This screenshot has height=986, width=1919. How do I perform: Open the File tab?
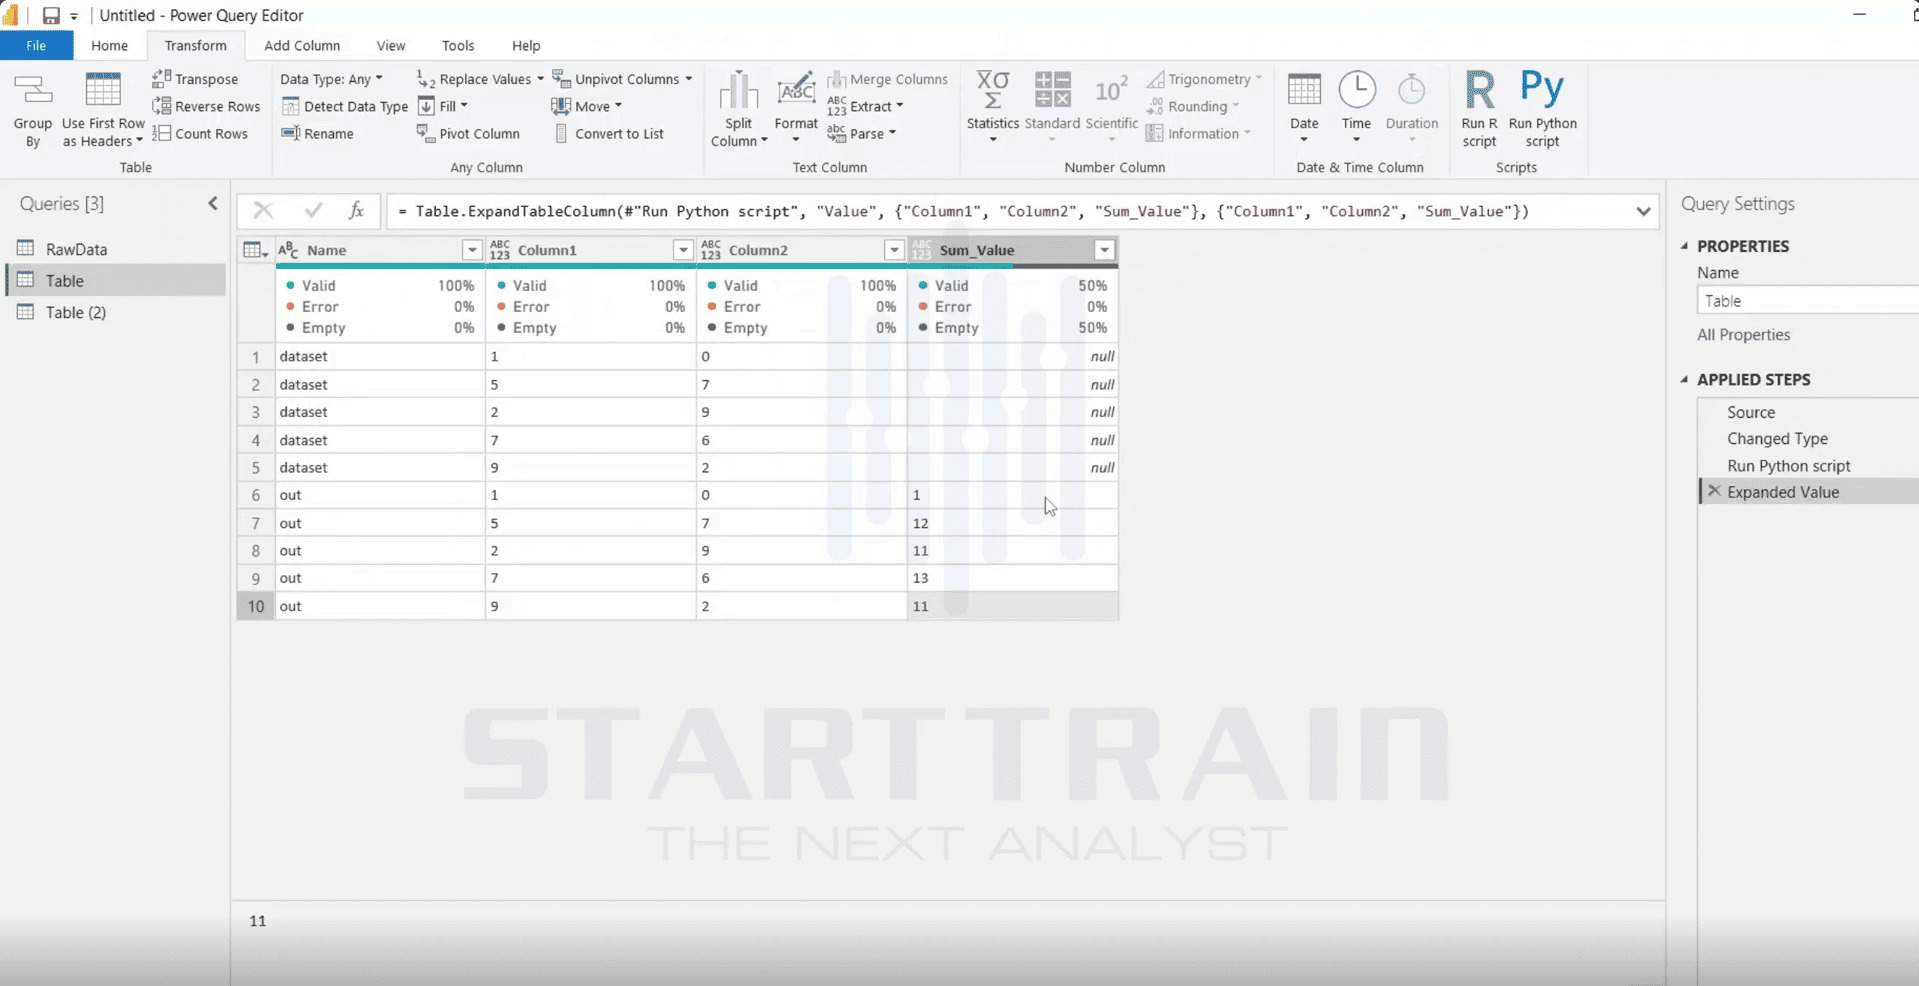click(x=36, y=46)
